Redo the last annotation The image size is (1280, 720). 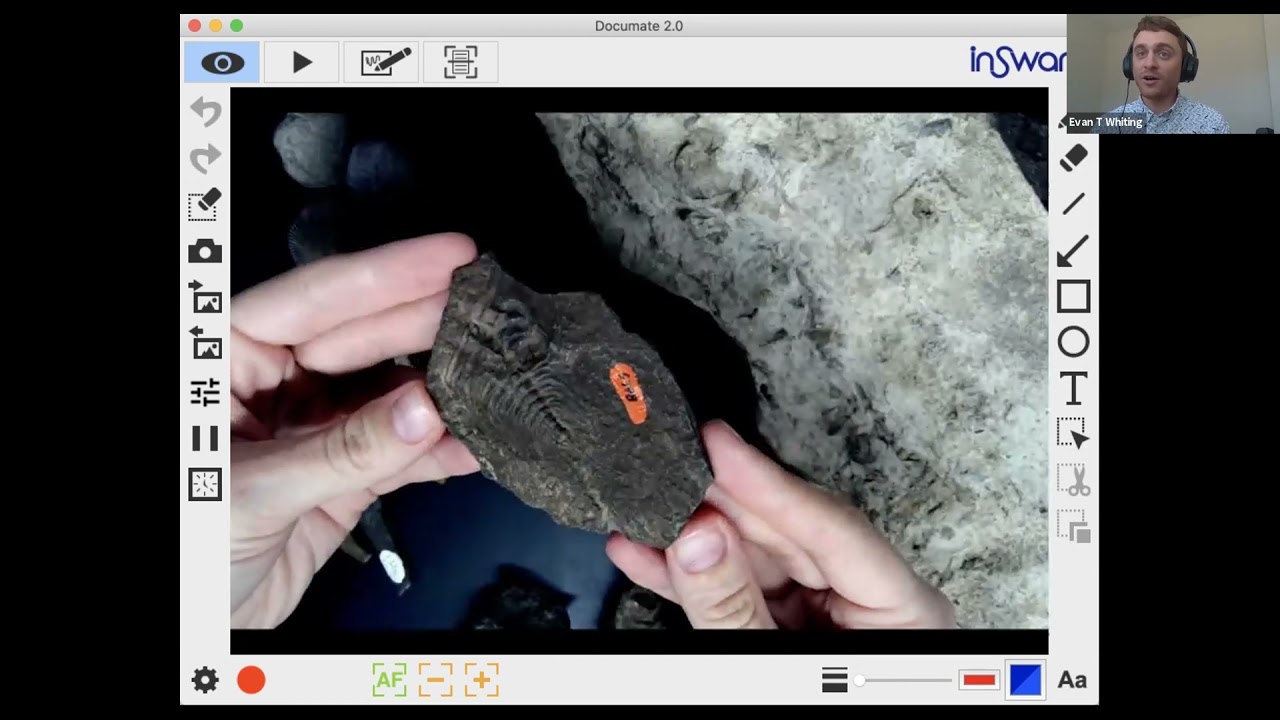pos(205,158)
